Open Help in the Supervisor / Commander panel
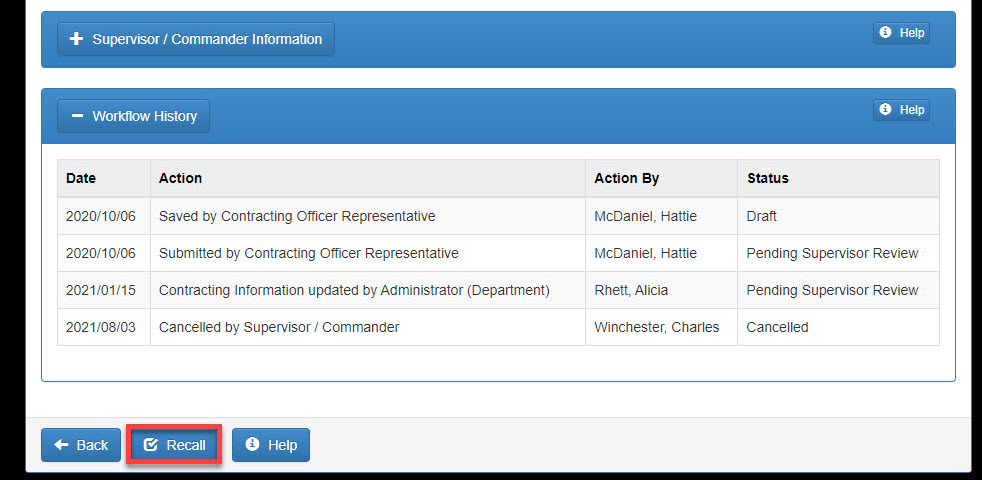This screenshot has width=982, height=480. [901, 33]
